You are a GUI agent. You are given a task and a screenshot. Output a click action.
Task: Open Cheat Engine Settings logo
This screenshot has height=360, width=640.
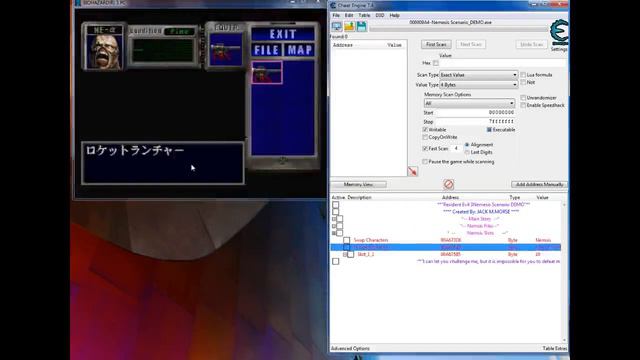click(x=559, y=33)
